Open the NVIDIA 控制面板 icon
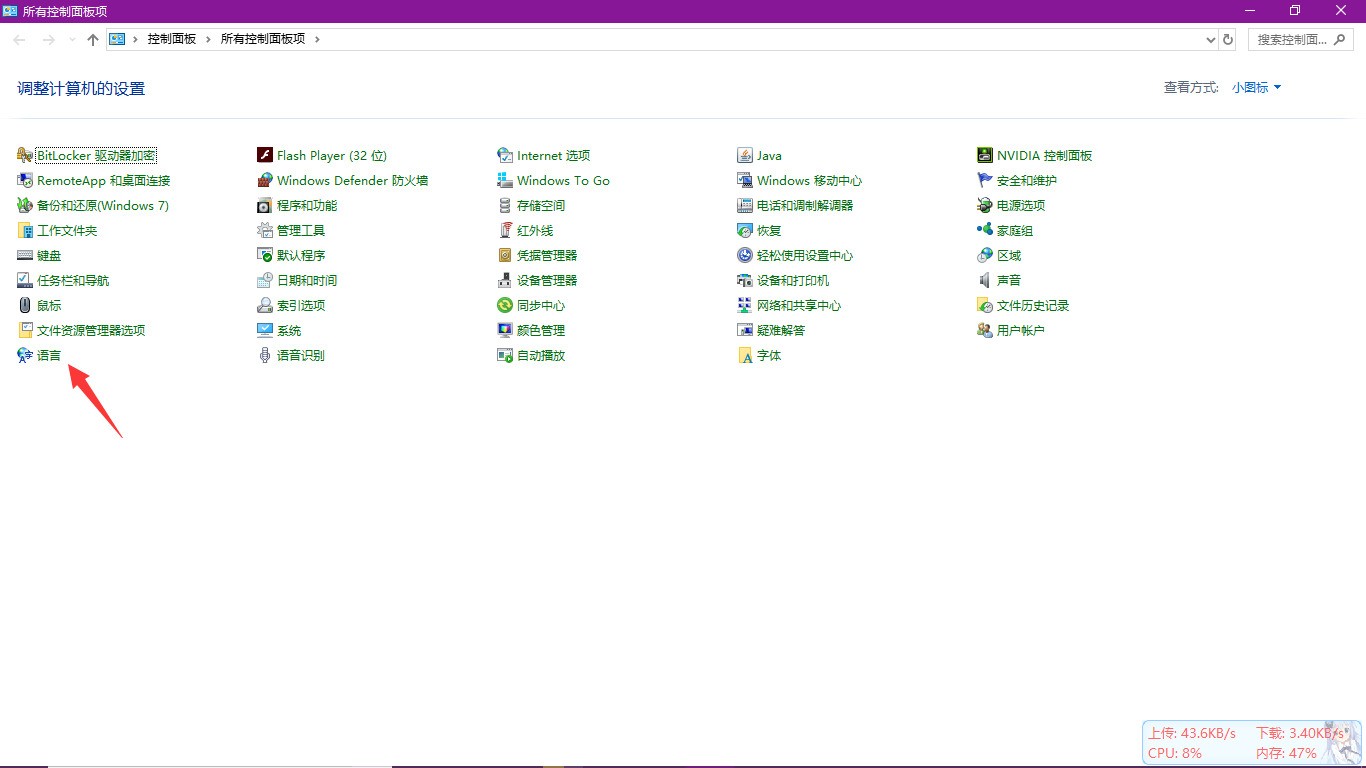 (985, 155)
